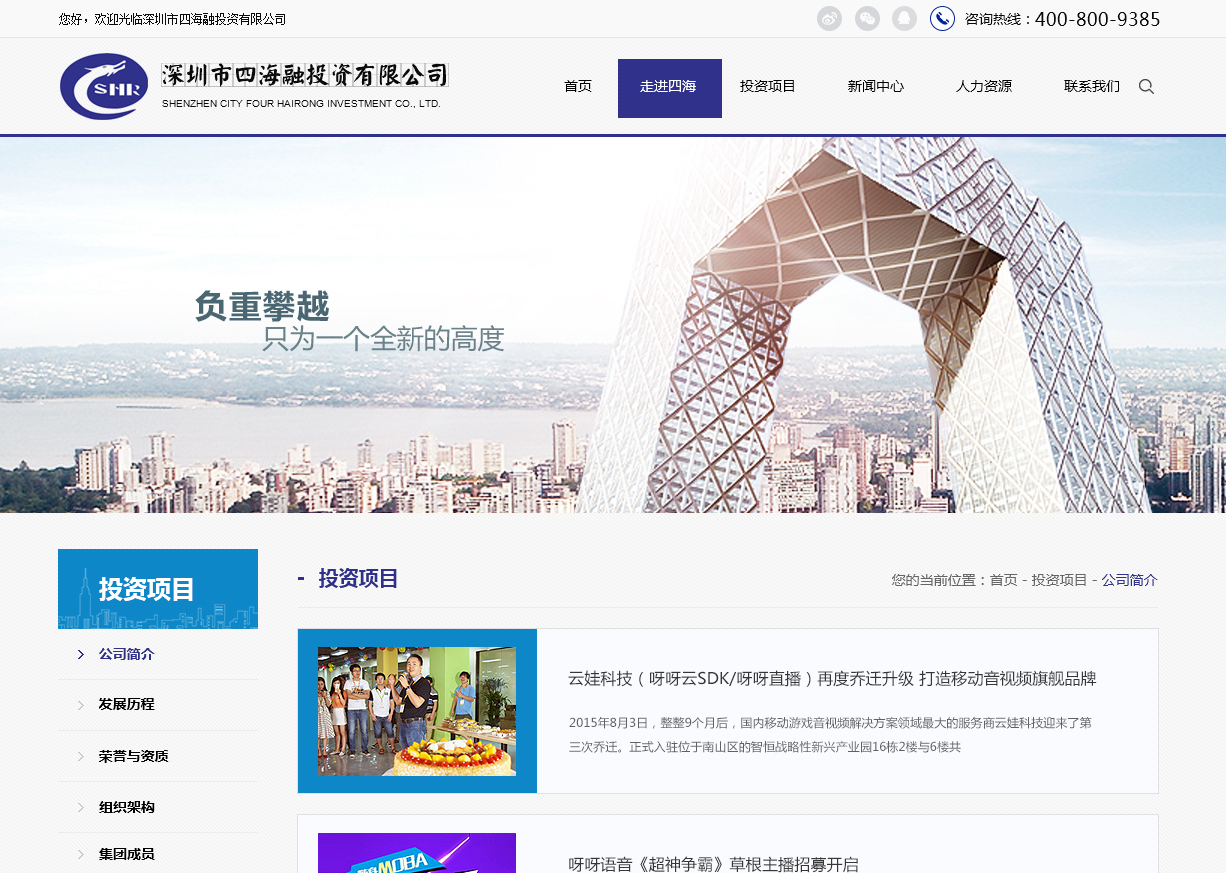Click the cake celebration news thumbnail

(x=417, y=711)
